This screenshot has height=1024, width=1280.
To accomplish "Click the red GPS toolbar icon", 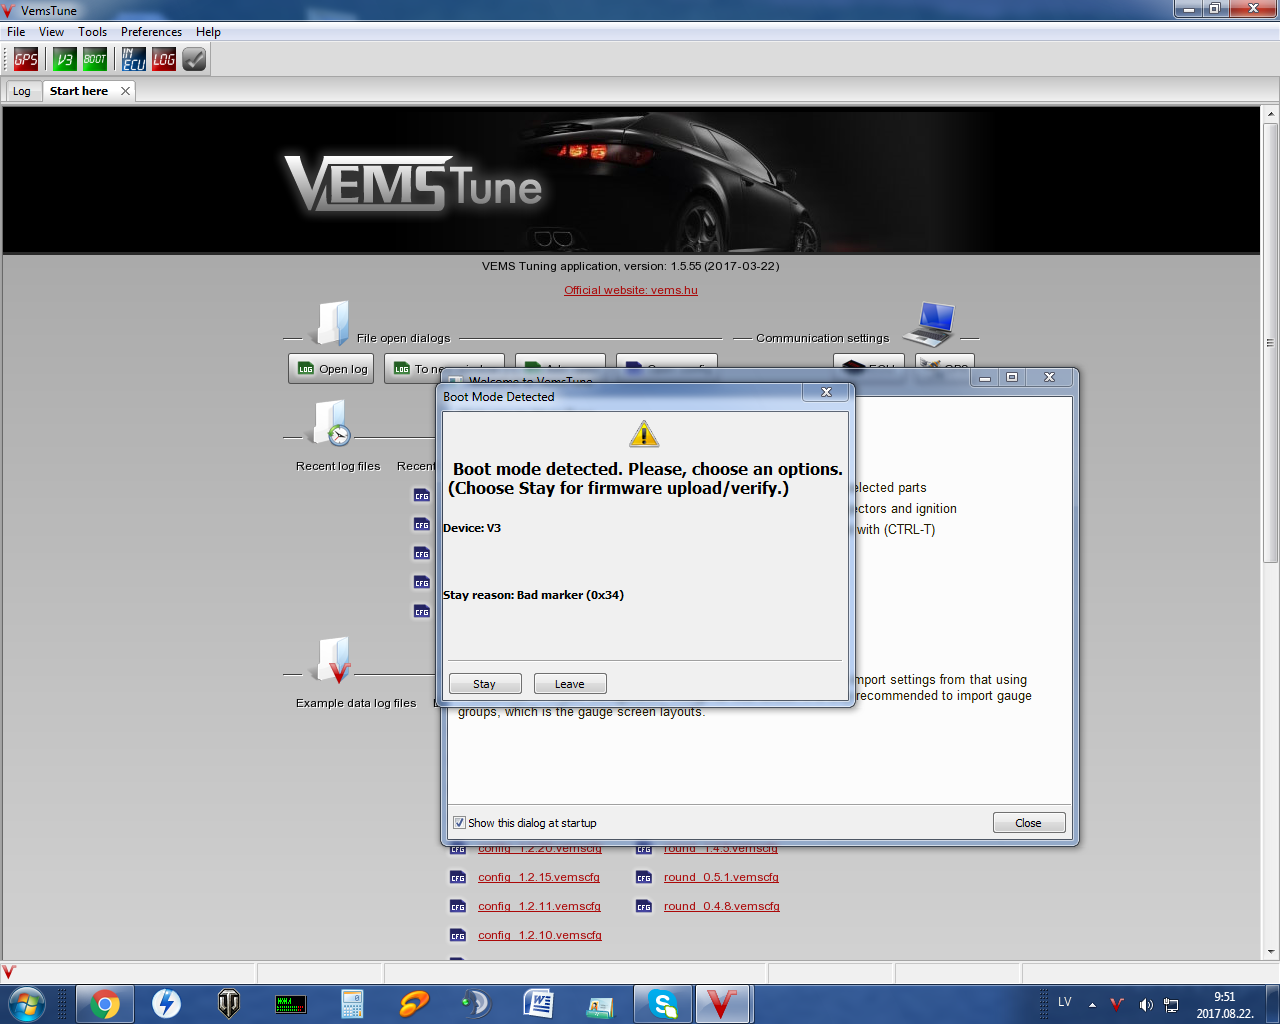I will click(x=26, y=59).
